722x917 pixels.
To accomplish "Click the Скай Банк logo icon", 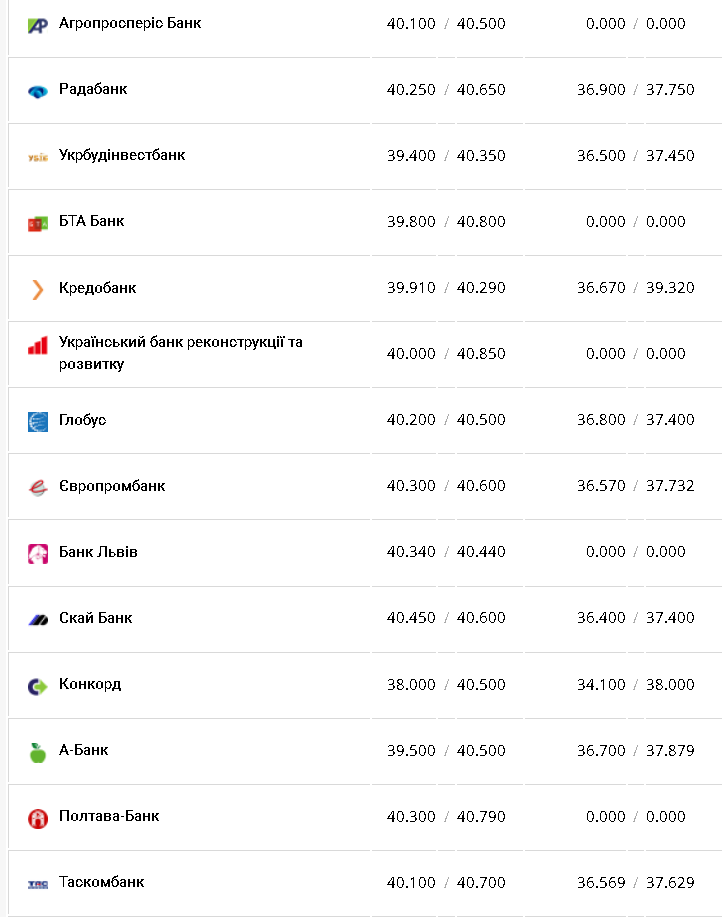I will click(38, 620).
